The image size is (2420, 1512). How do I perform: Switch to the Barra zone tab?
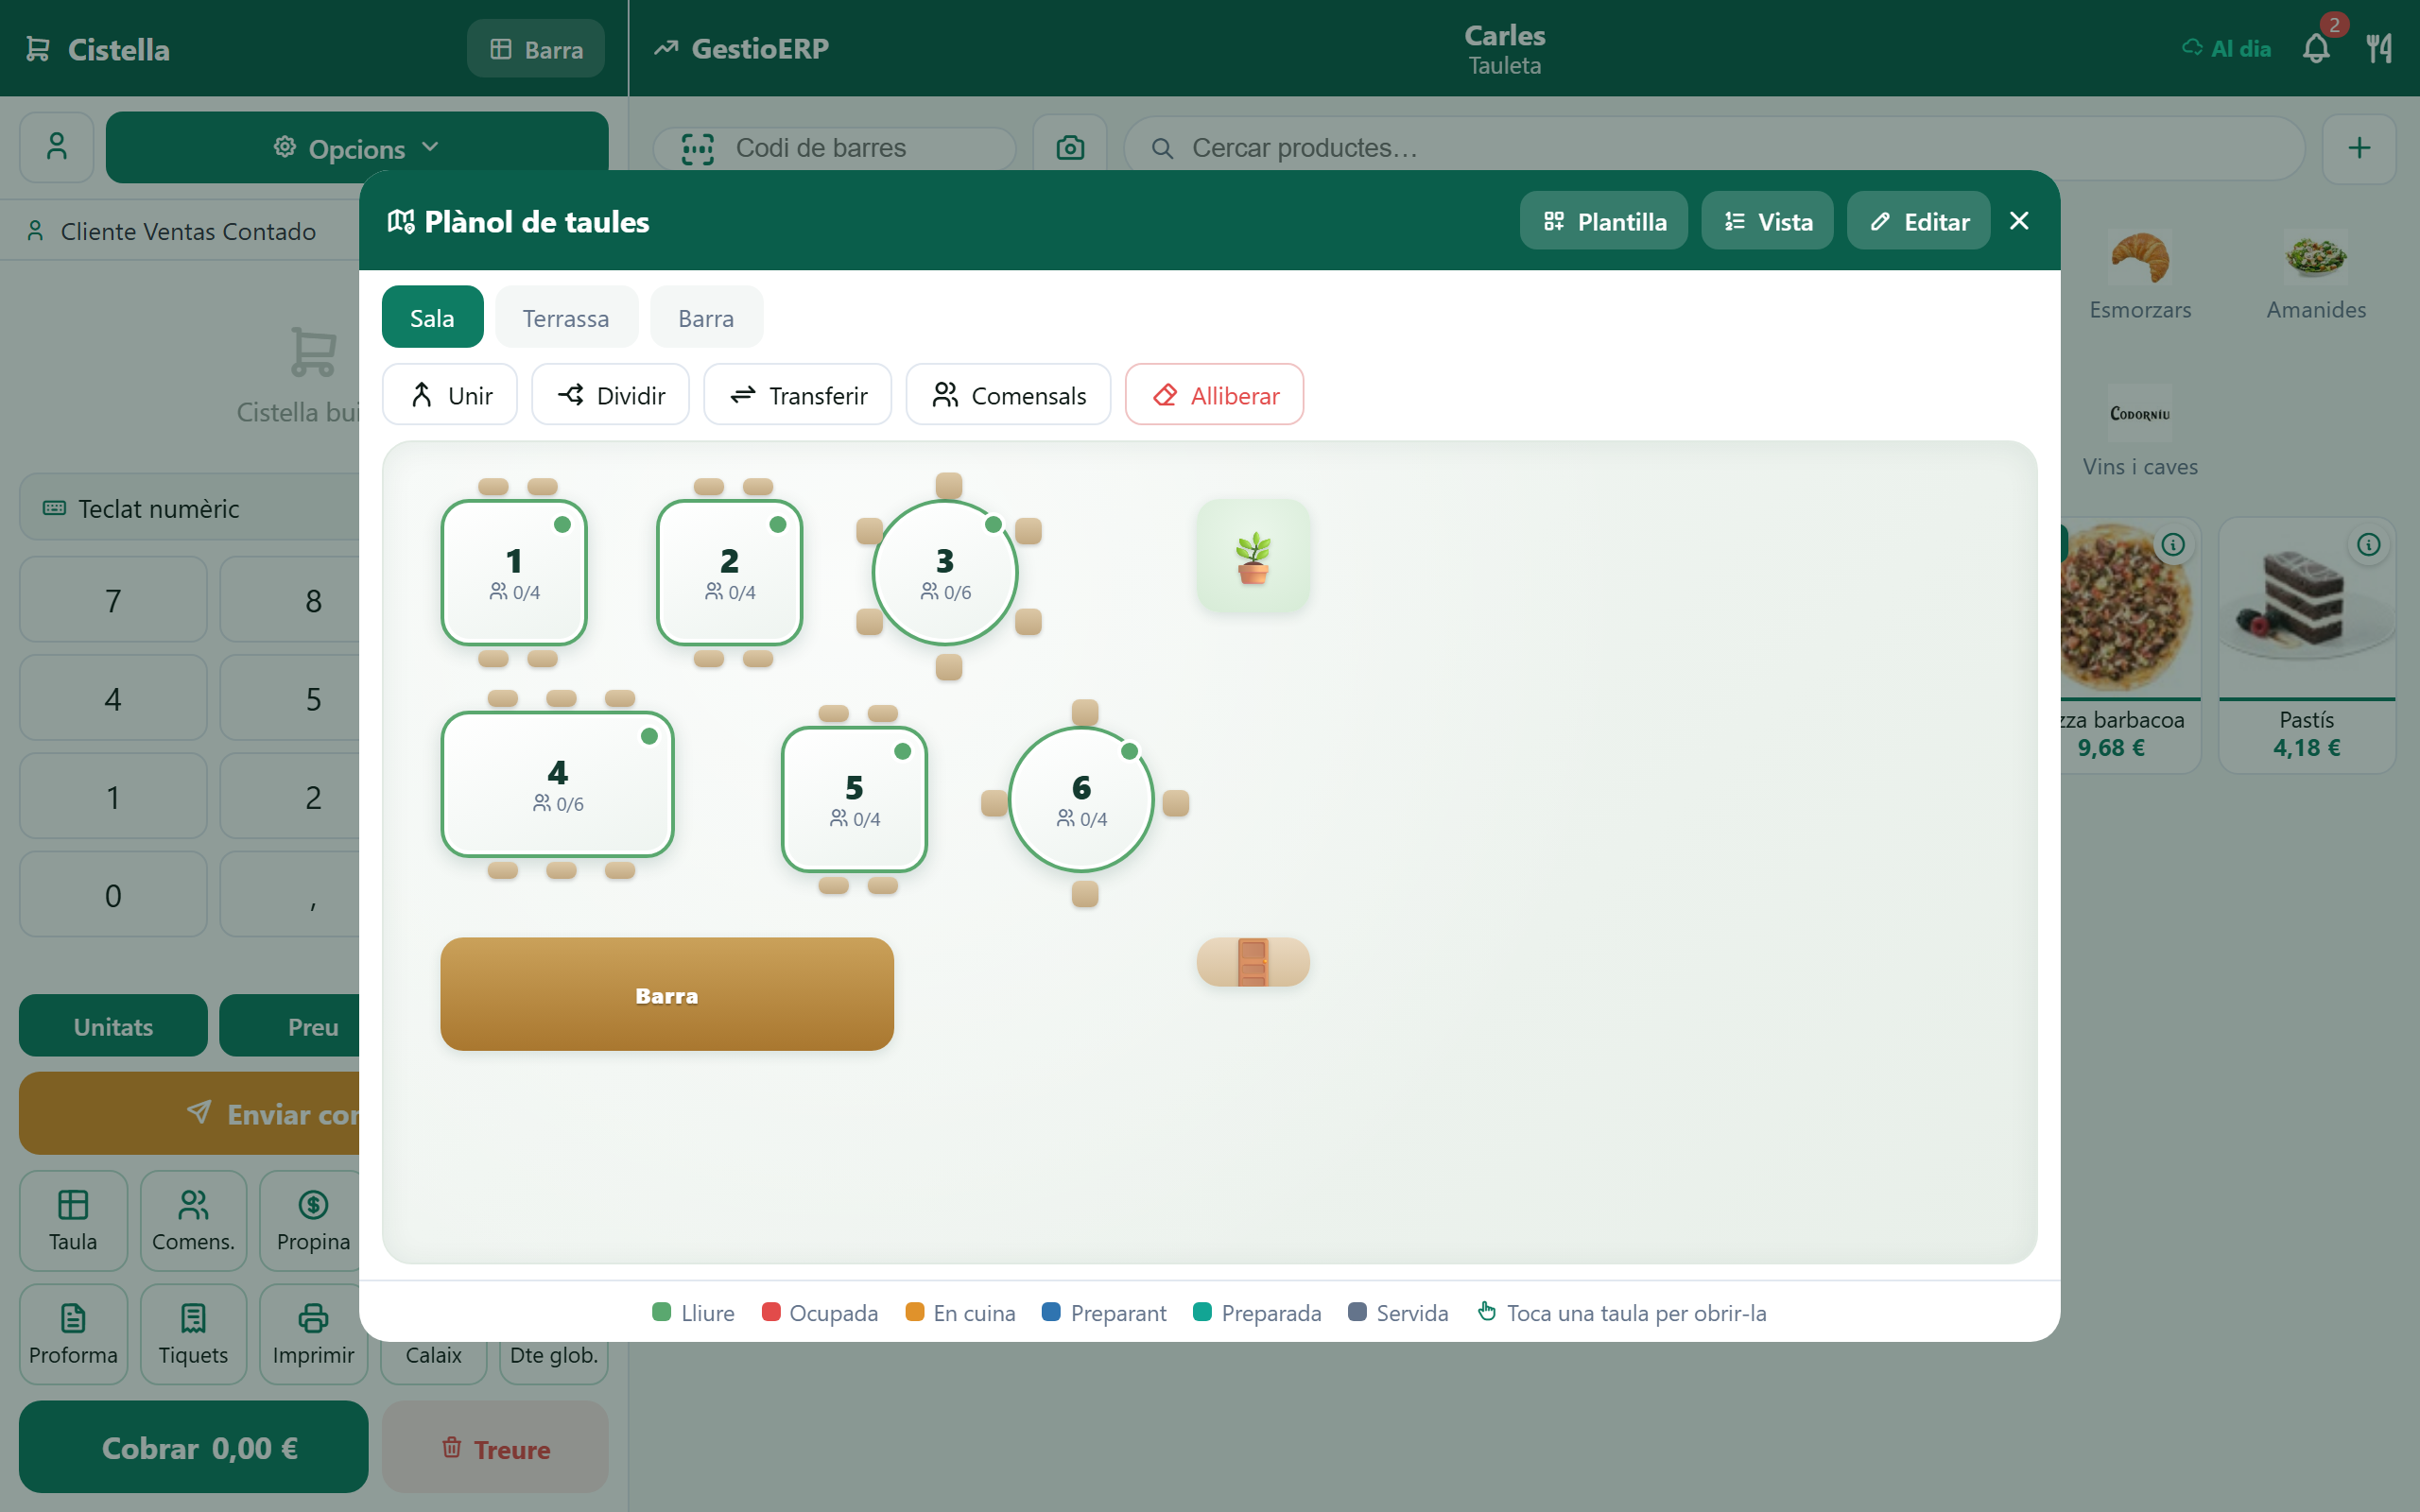pos(706,318)
